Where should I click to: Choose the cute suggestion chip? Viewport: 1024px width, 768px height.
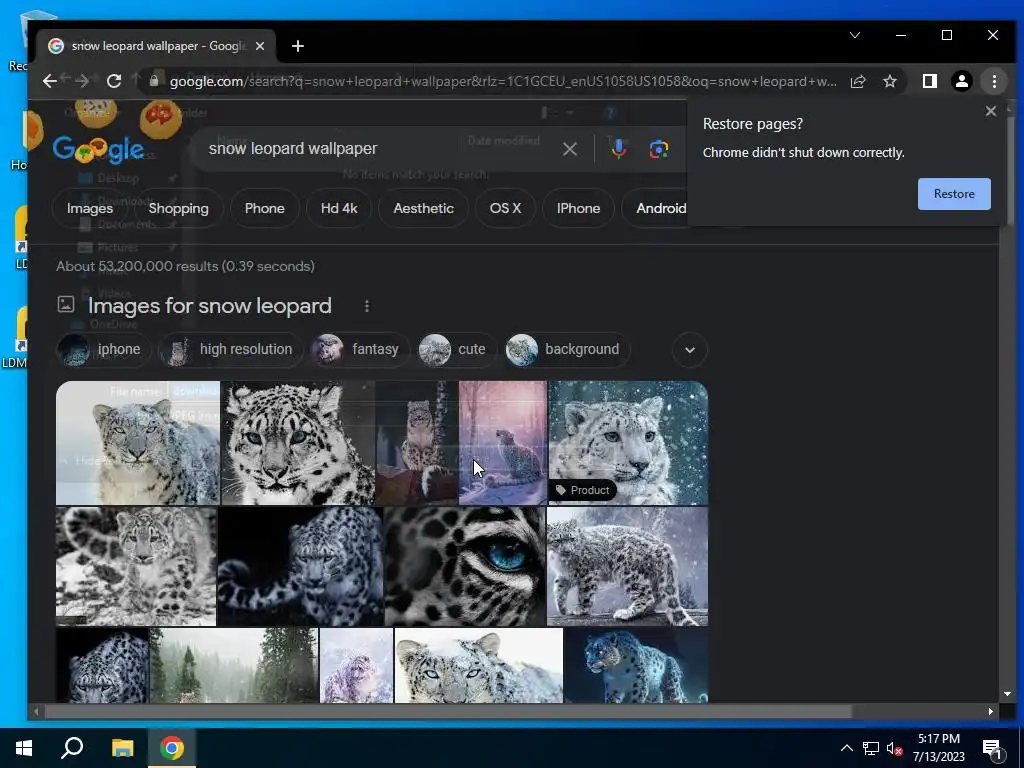[456, 349]
